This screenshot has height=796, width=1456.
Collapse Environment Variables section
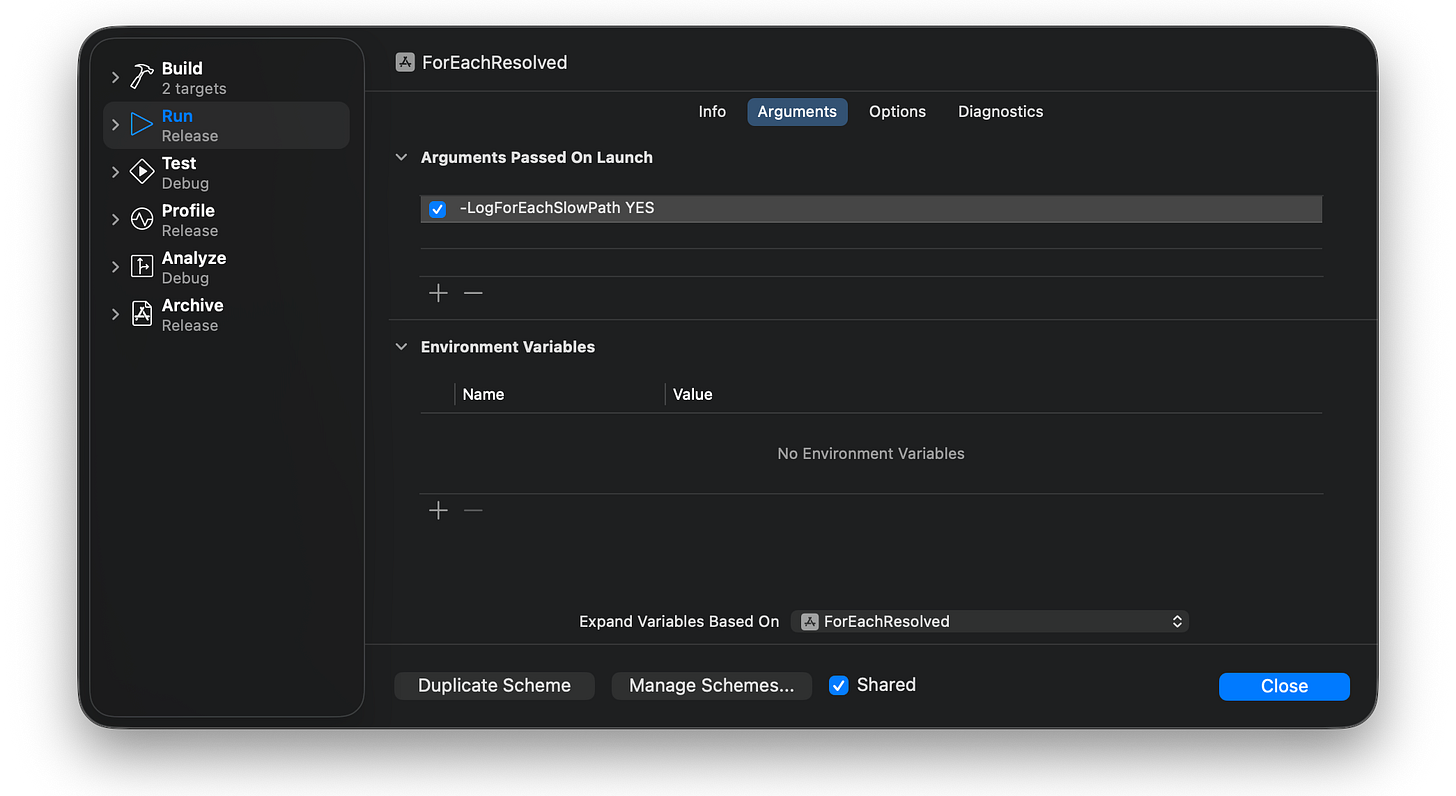(402, 347)
